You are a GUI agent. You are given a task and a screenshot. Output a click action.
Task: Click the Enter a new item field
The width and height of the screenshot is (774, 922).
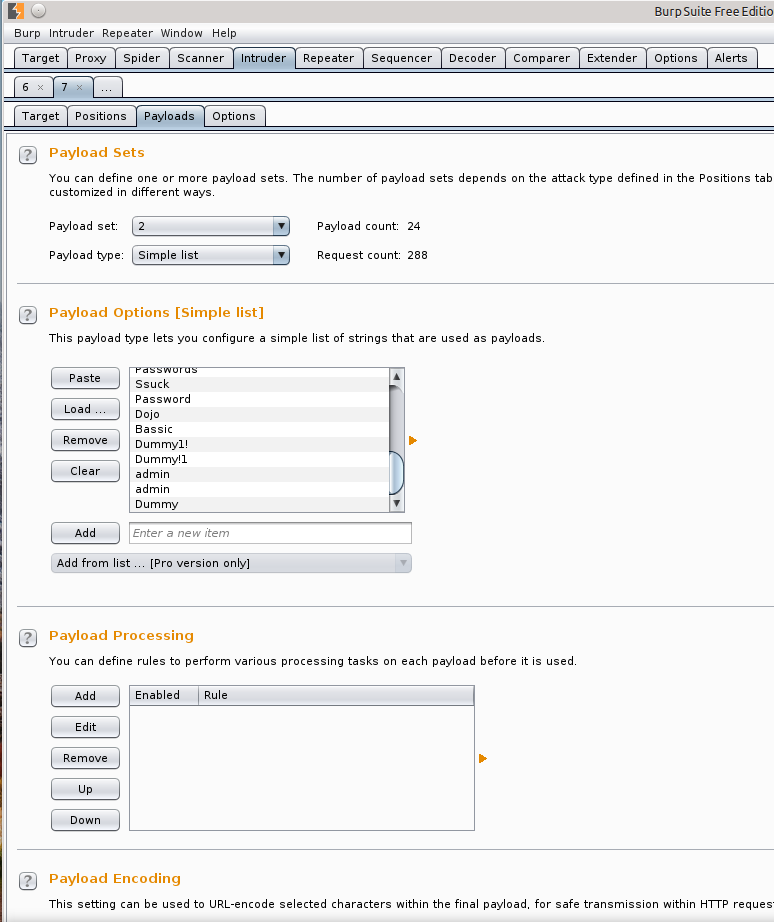[x=270, y=533]
